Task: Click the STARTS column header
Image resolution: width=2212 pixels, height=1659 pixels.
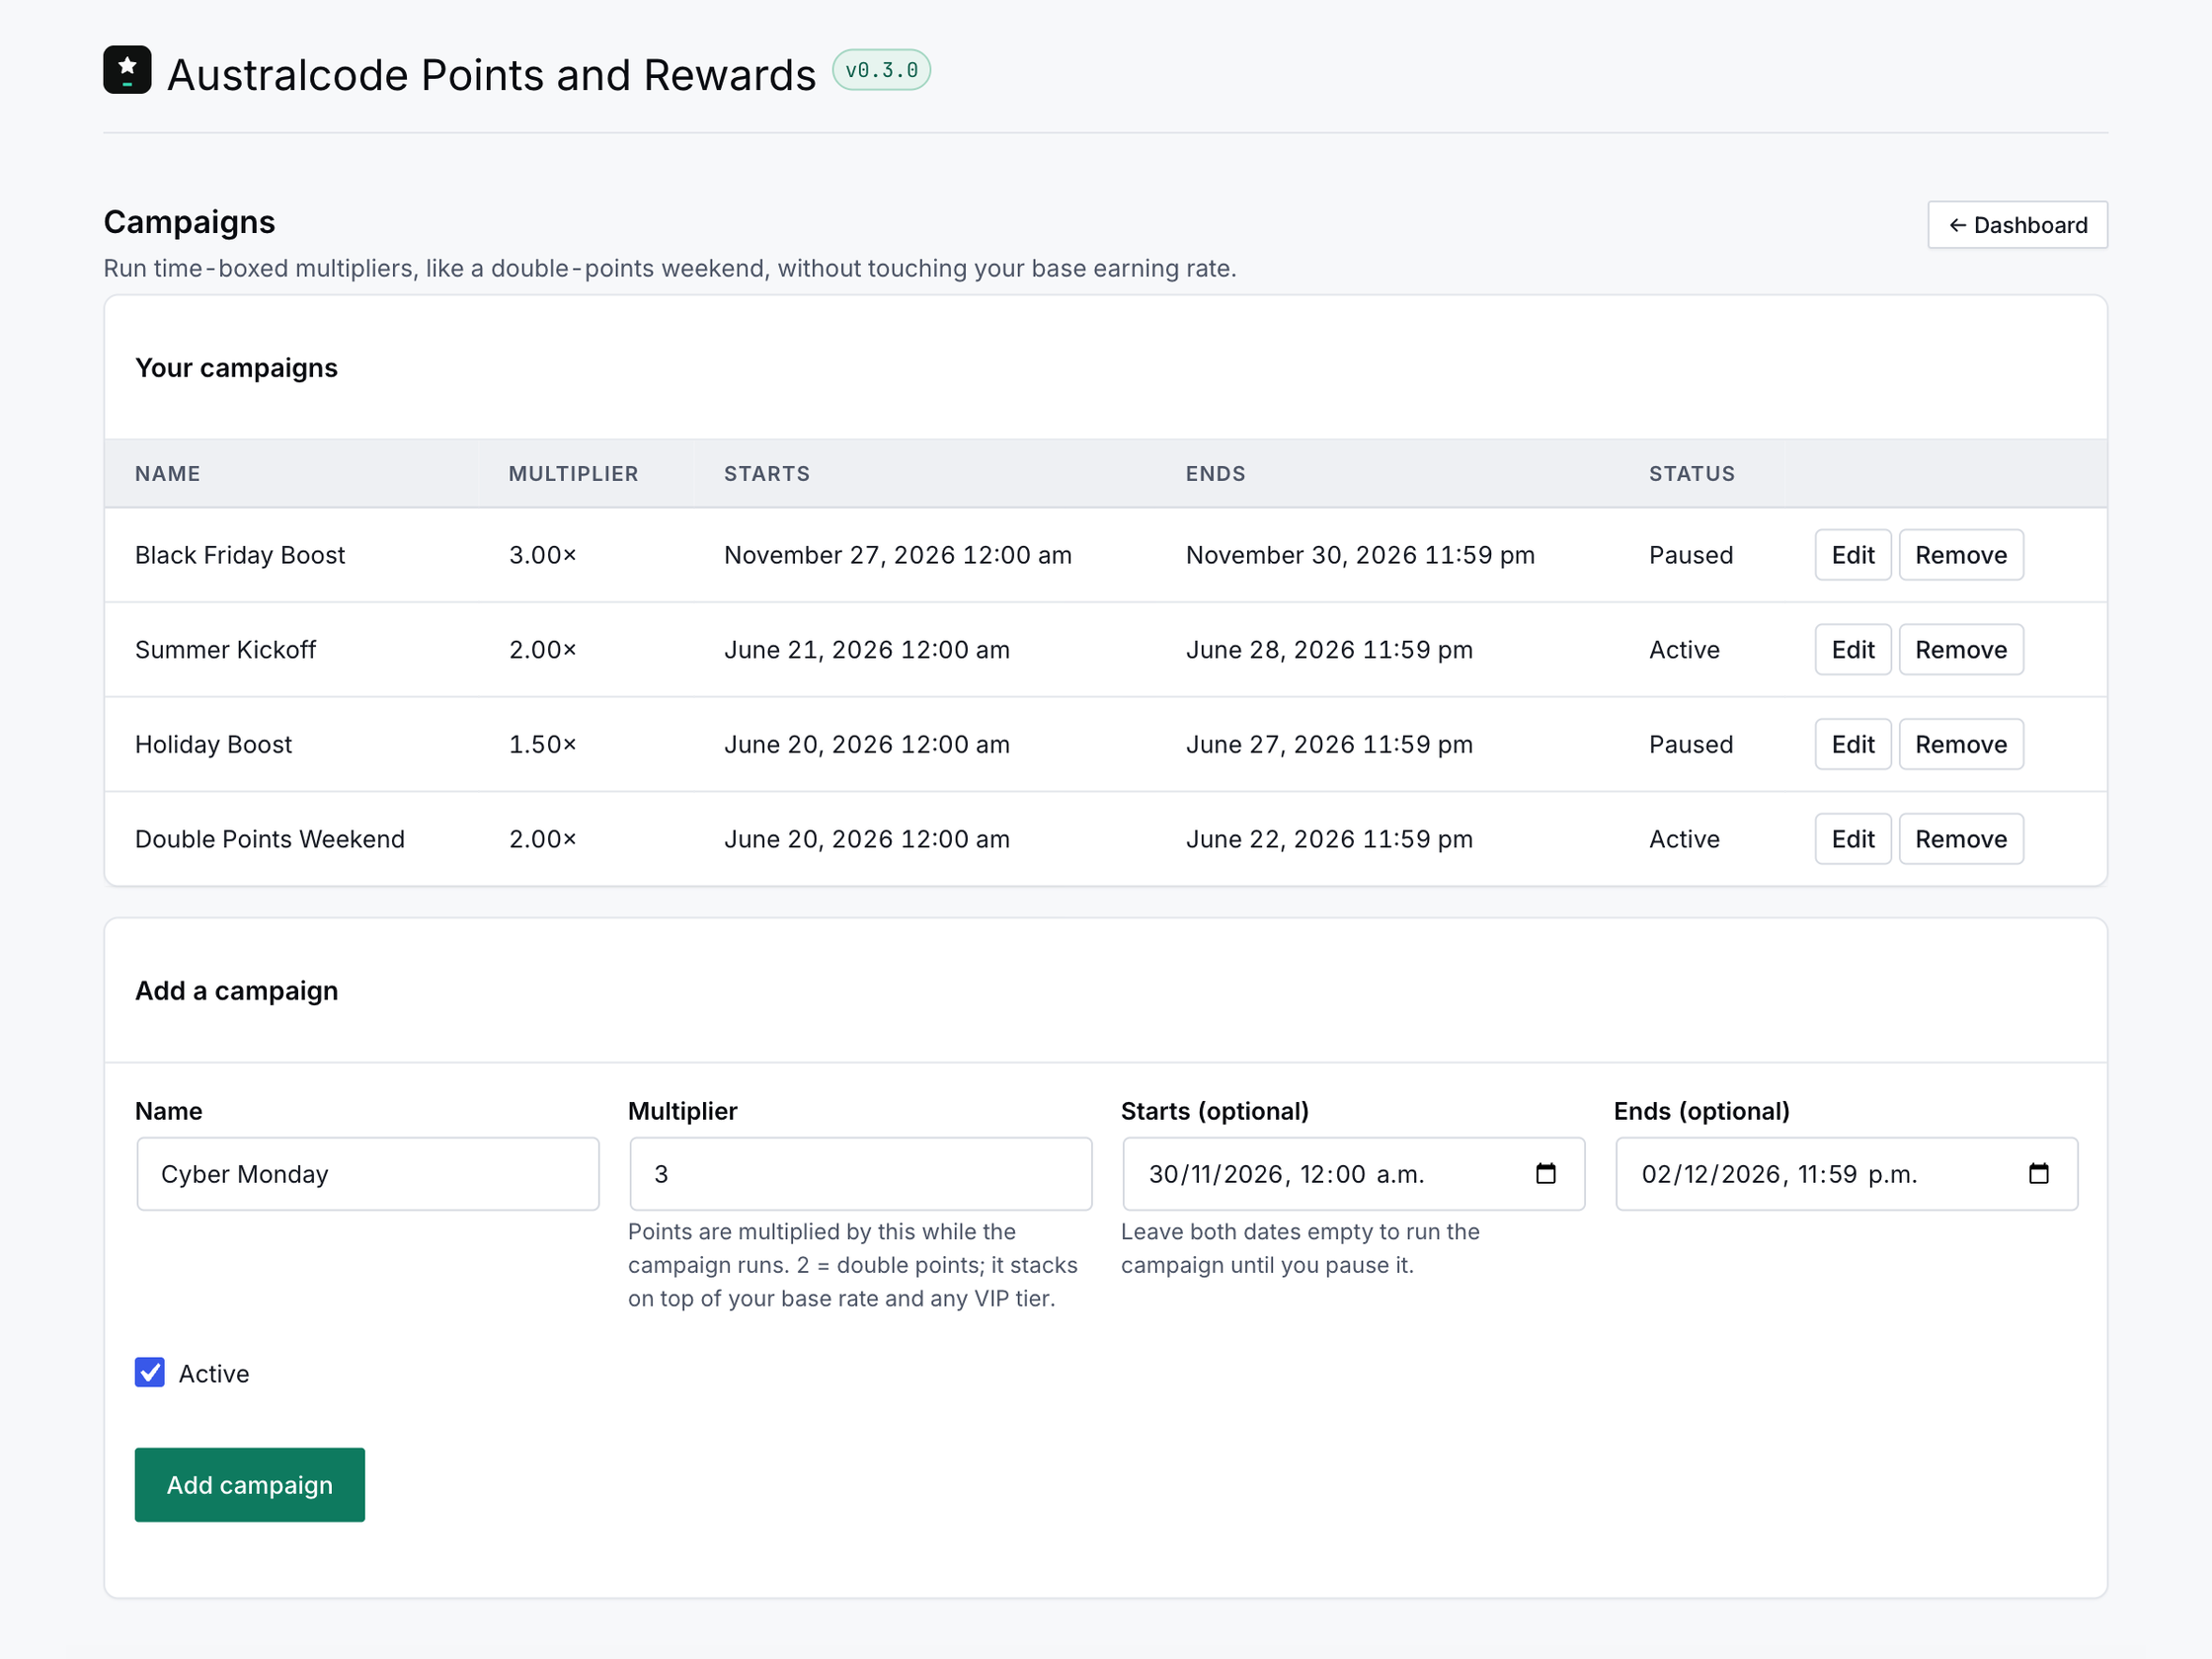Action: point(767,474)
